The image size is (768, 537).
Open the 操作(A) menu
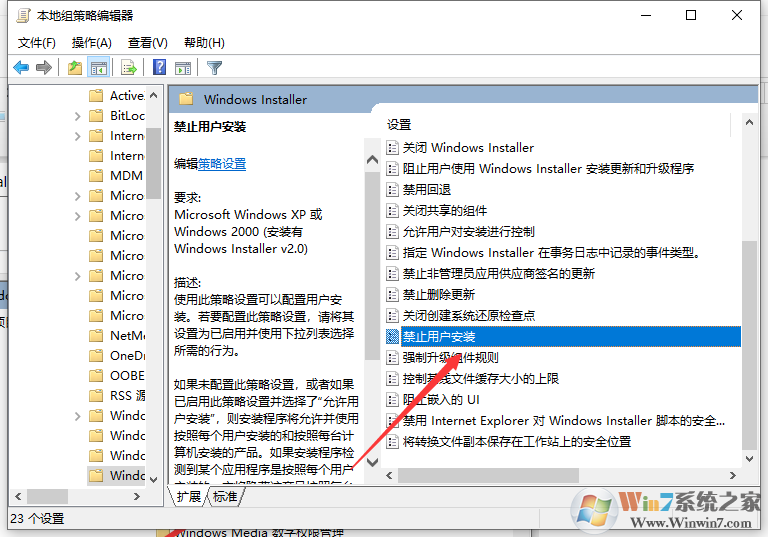(x=92, y=43)
